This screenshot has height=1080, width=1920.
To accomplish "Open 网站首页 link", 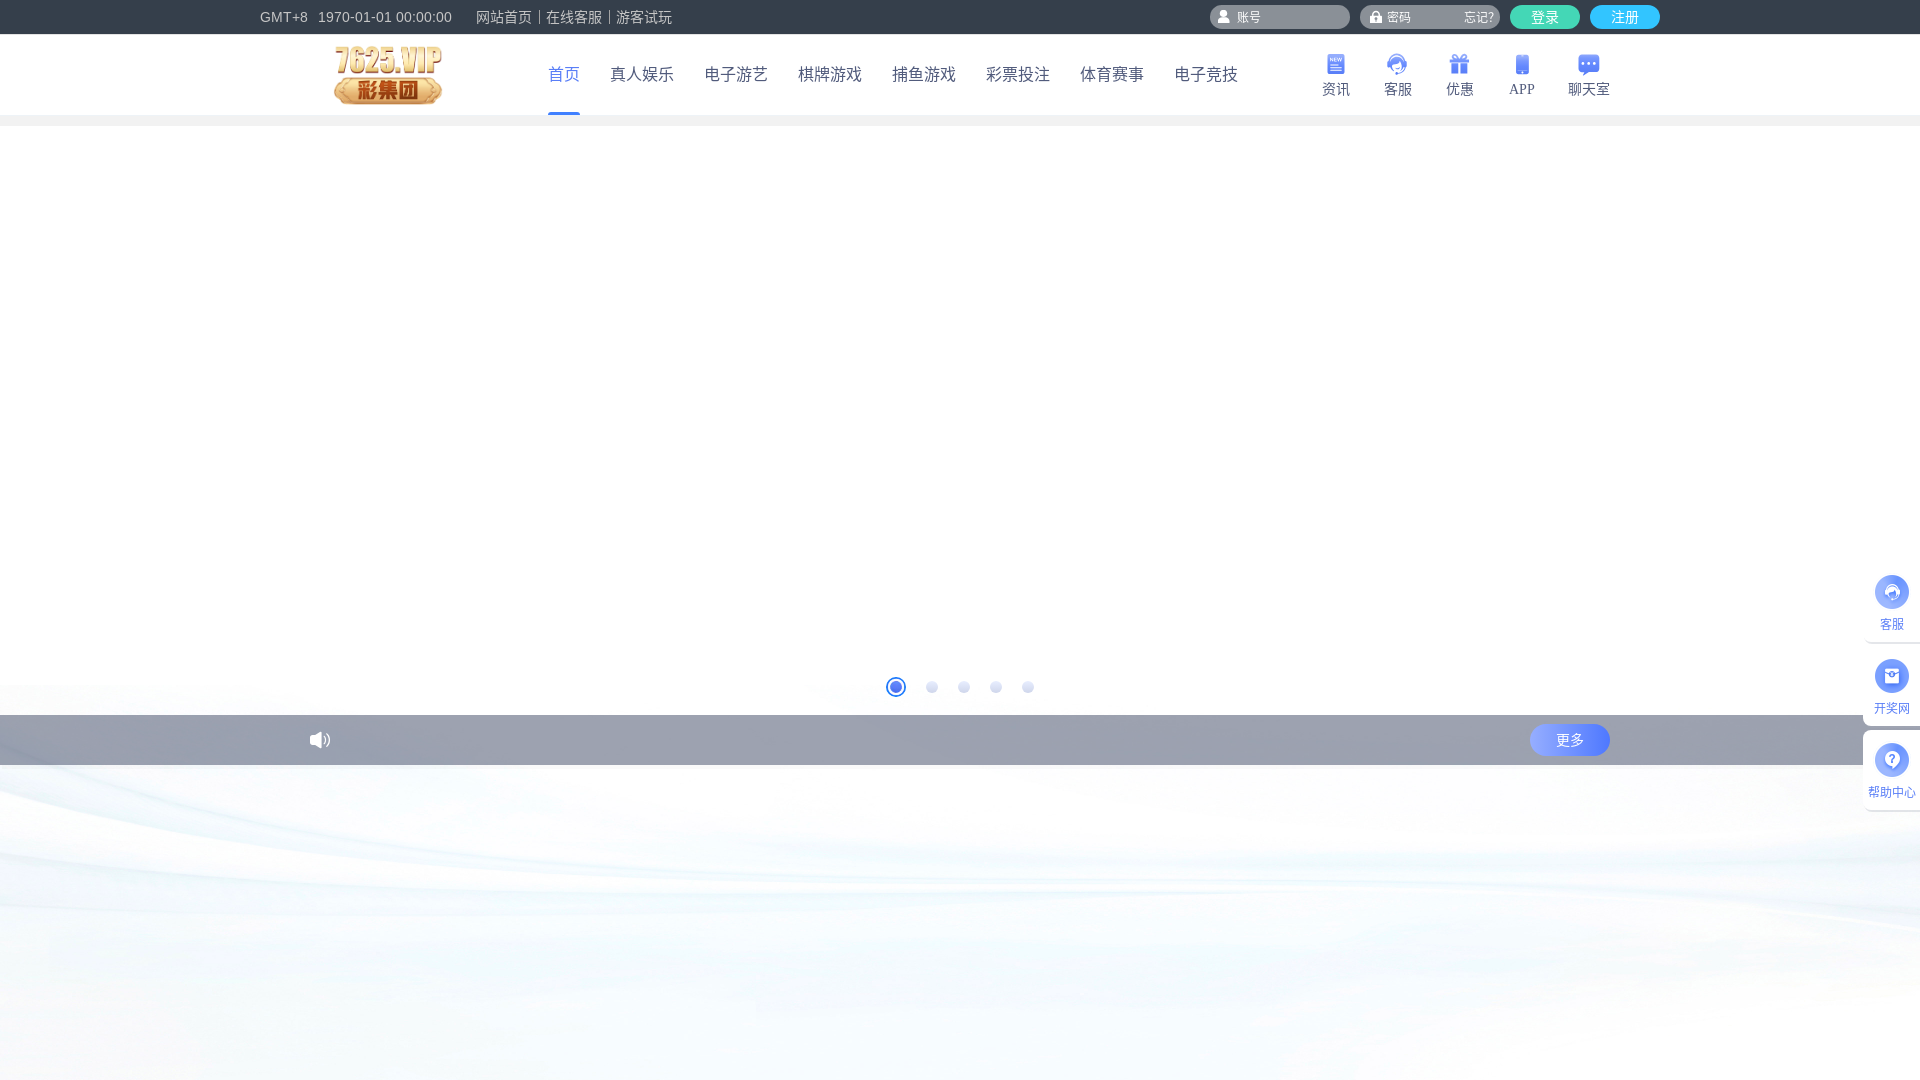I will (x=504, y=17).
